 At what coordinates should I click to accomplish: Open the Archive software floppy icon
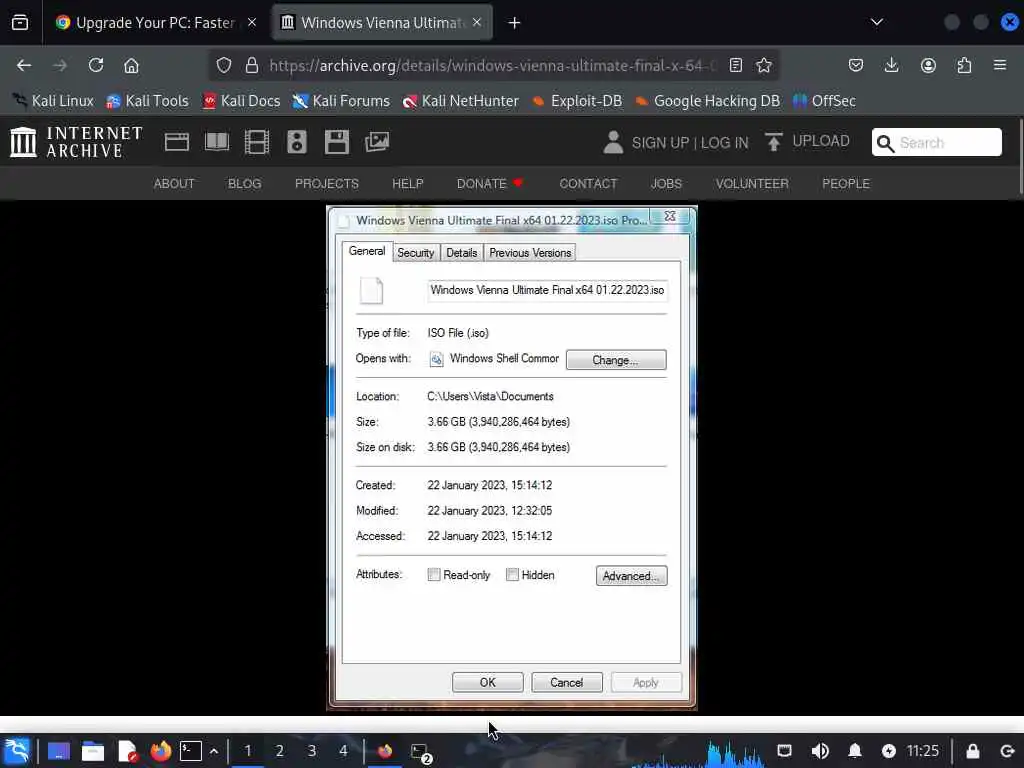click(337, 142)
